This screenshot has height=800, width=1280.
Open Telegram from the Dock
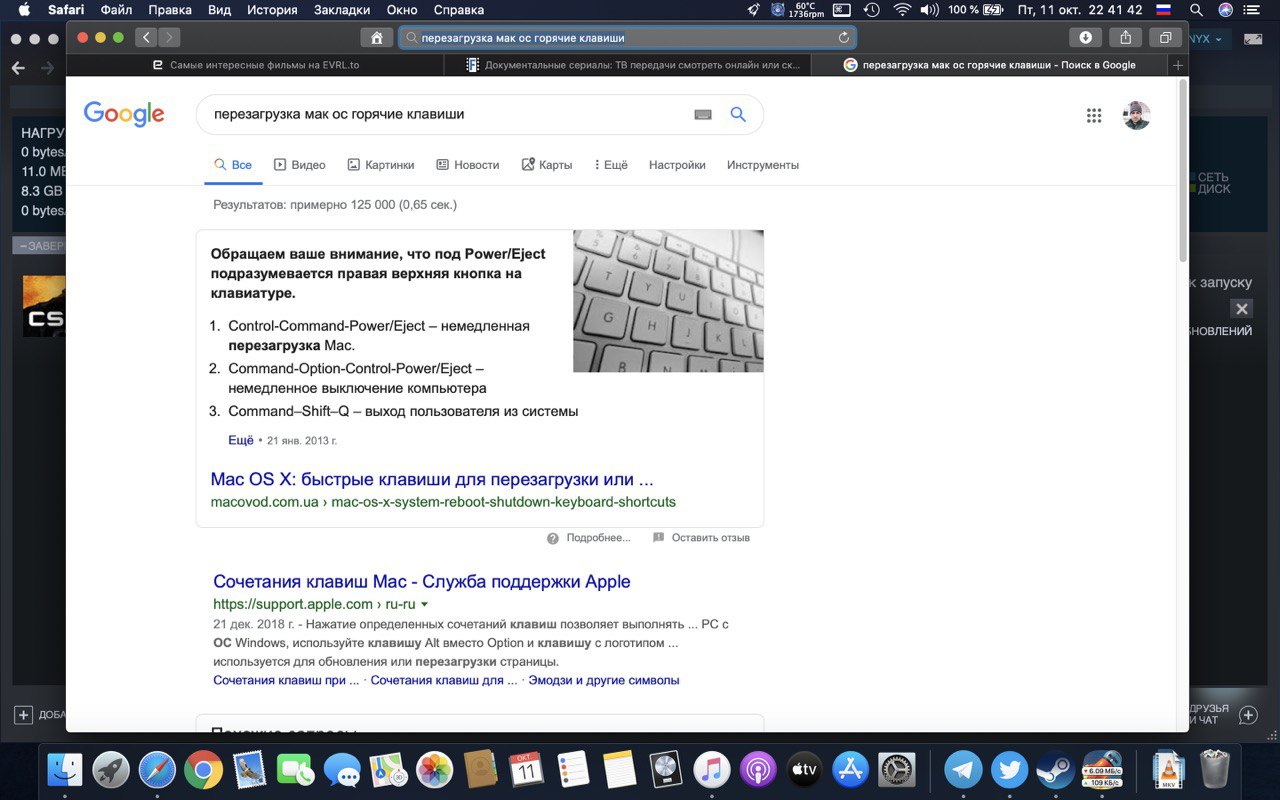point(964,770)
